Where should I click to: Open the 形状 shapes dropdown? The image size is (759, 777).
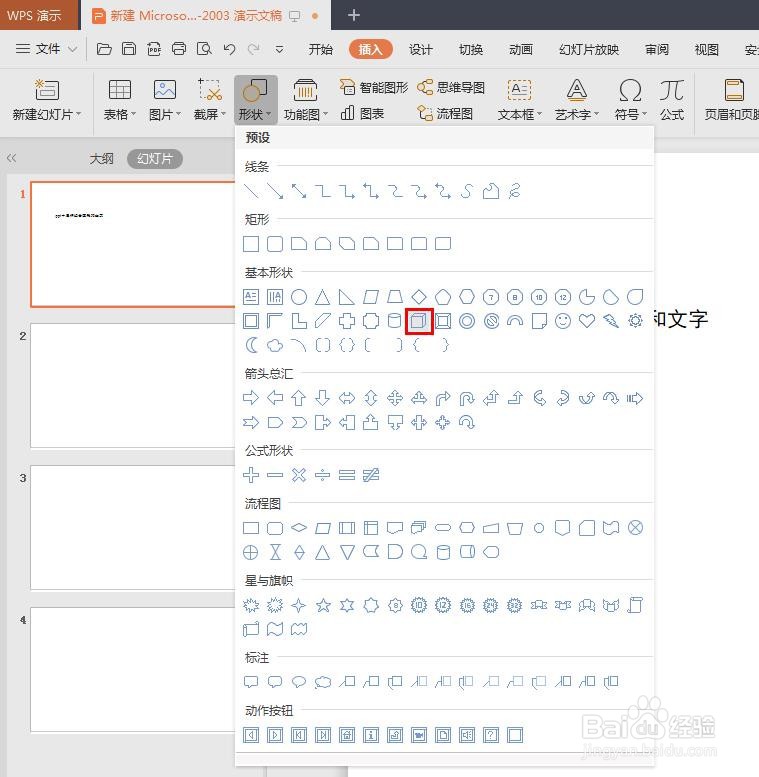tap(255, 100)
